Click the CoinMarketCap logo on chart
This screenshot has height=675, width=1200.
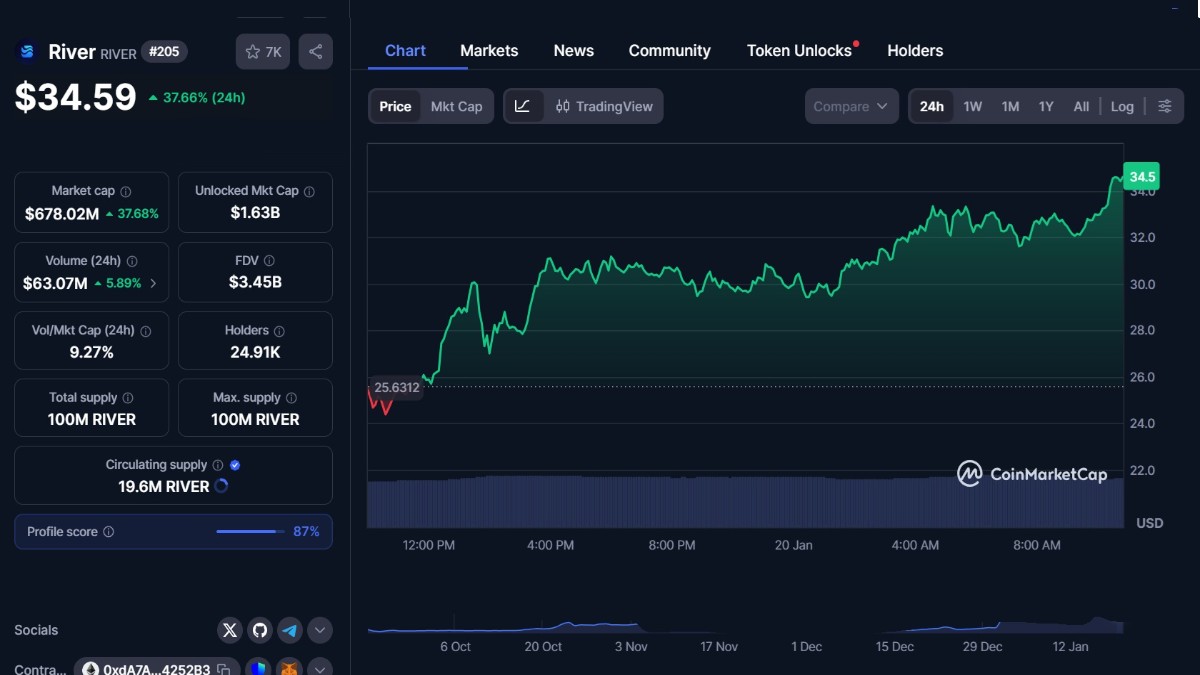pyautogui.click(x=1032, y=474)
